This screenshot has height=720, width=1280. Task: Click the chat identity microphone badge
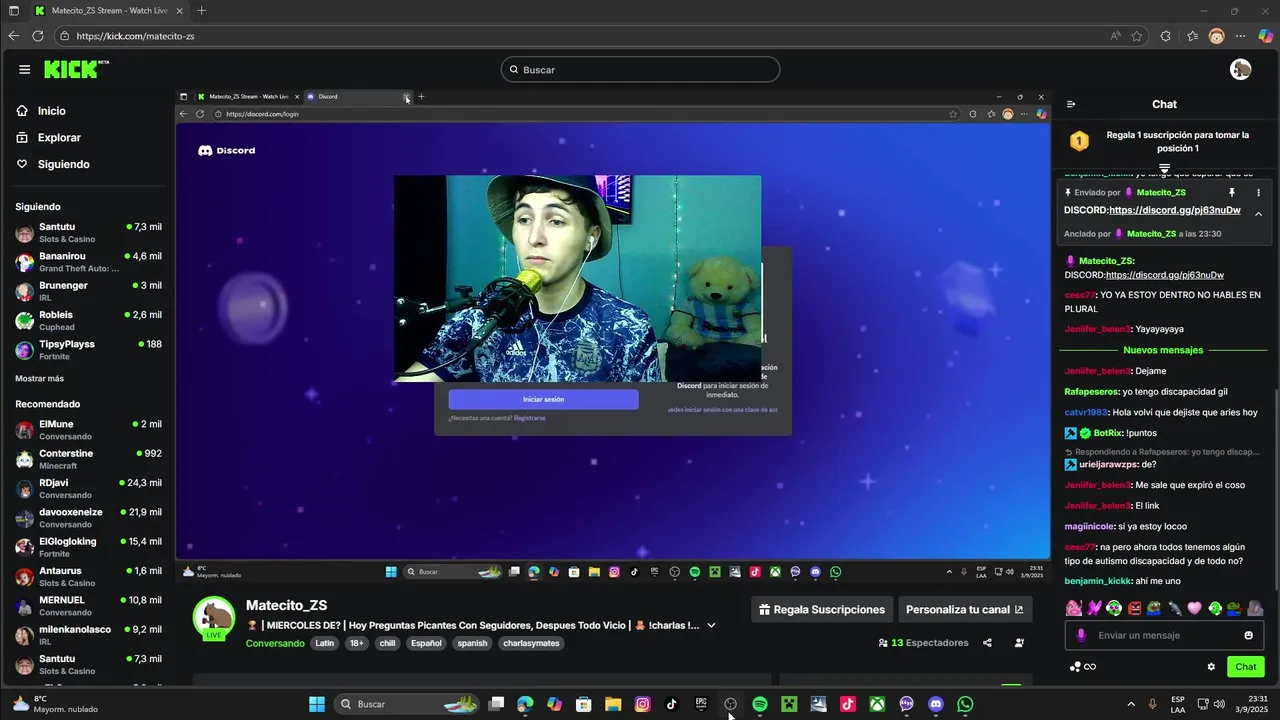click(1080, 635)
